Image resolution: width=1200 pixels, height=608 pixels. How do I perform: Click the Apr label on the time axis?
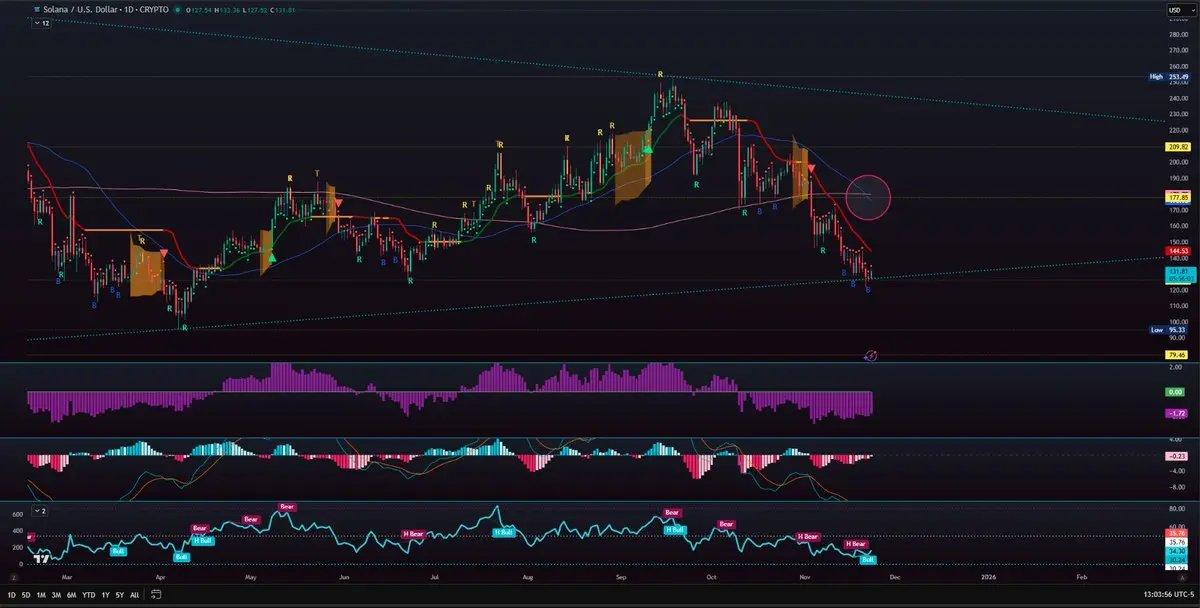coord(162,577)
